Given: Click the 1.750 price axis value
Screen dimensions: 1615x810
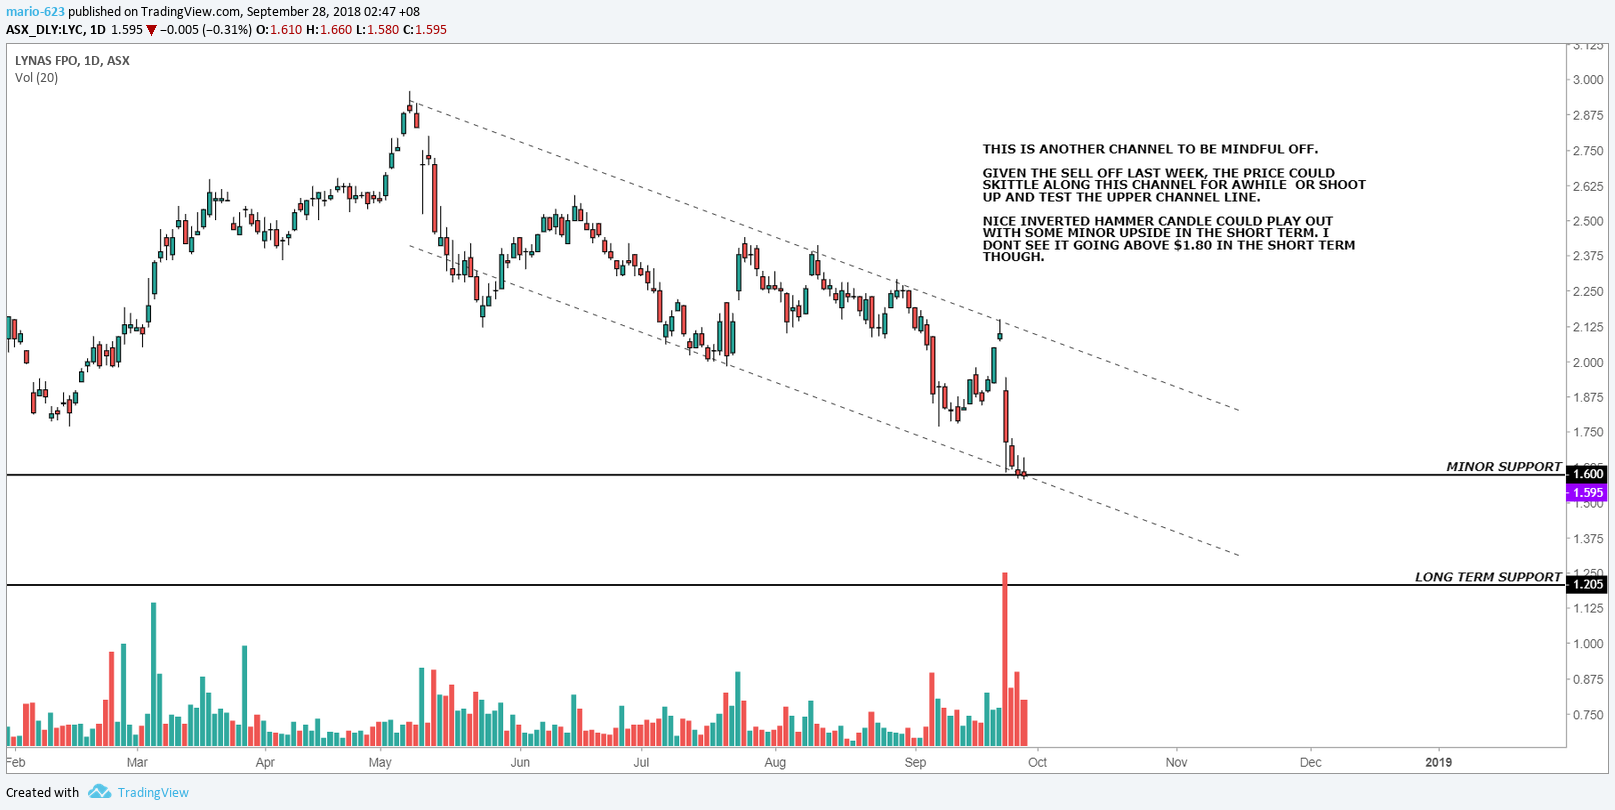Looking at the screenshot, I should [x=1588, y=433].
